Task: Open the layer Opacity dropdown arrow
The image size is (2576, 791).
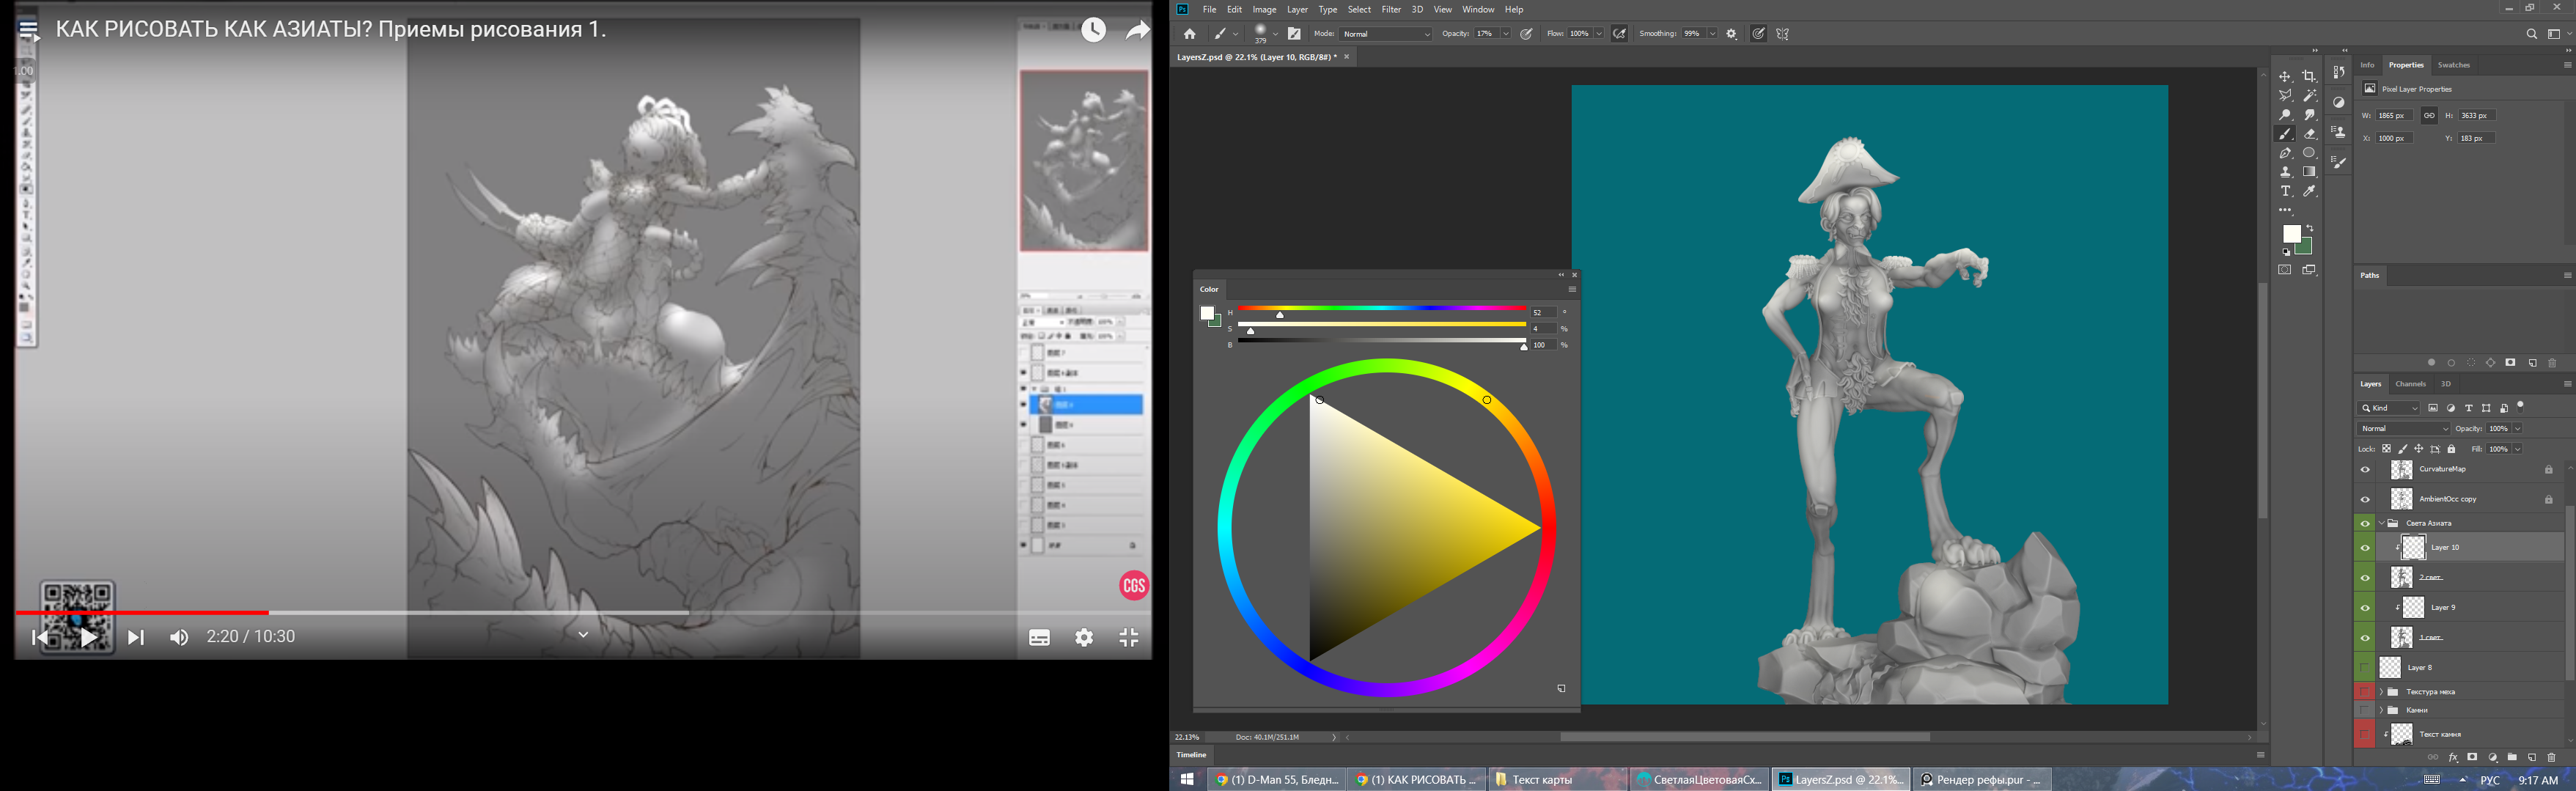Action: [2517, 429]
